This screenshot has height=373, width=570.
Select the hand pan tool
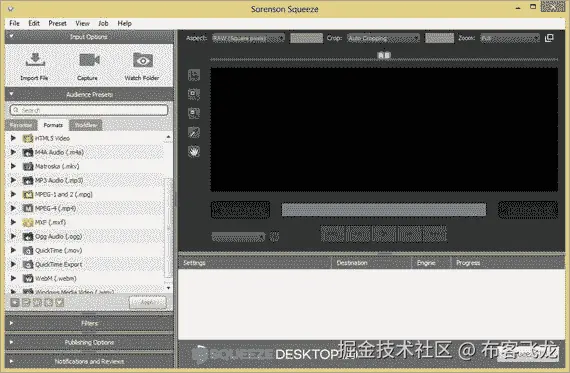pos(194,151)
